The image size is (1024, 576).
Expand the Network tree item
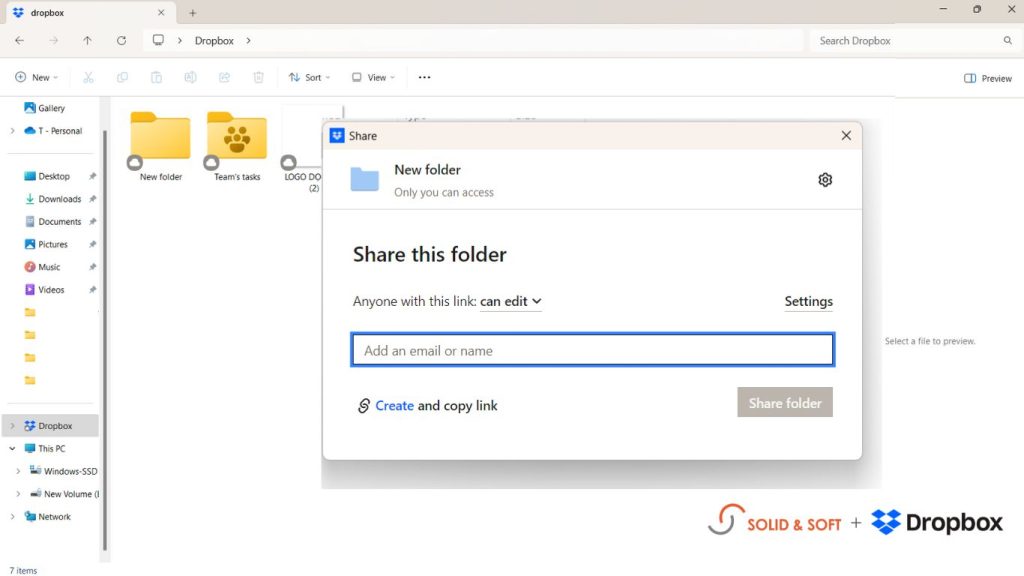12,517
